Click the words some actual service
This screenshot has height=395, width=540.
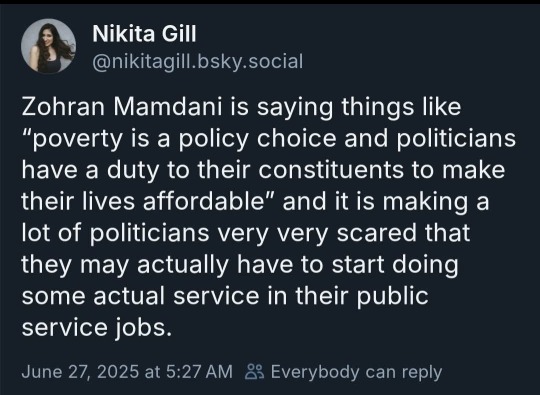(x=140, y=296)
